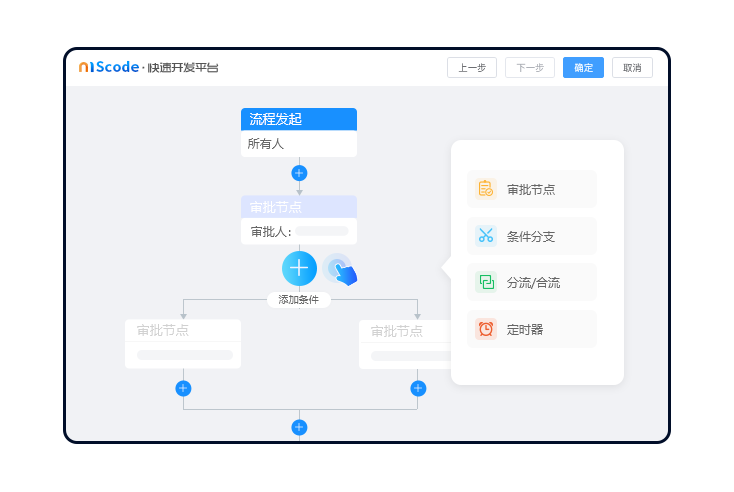Click the 审批人 approver input field
This screenshot has height=492, width=734.
coord(321,231)
